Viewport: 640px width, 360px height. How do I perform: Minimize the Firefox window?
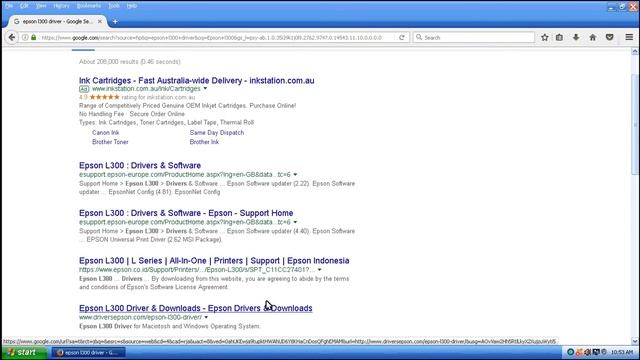[x=611, y=7]
